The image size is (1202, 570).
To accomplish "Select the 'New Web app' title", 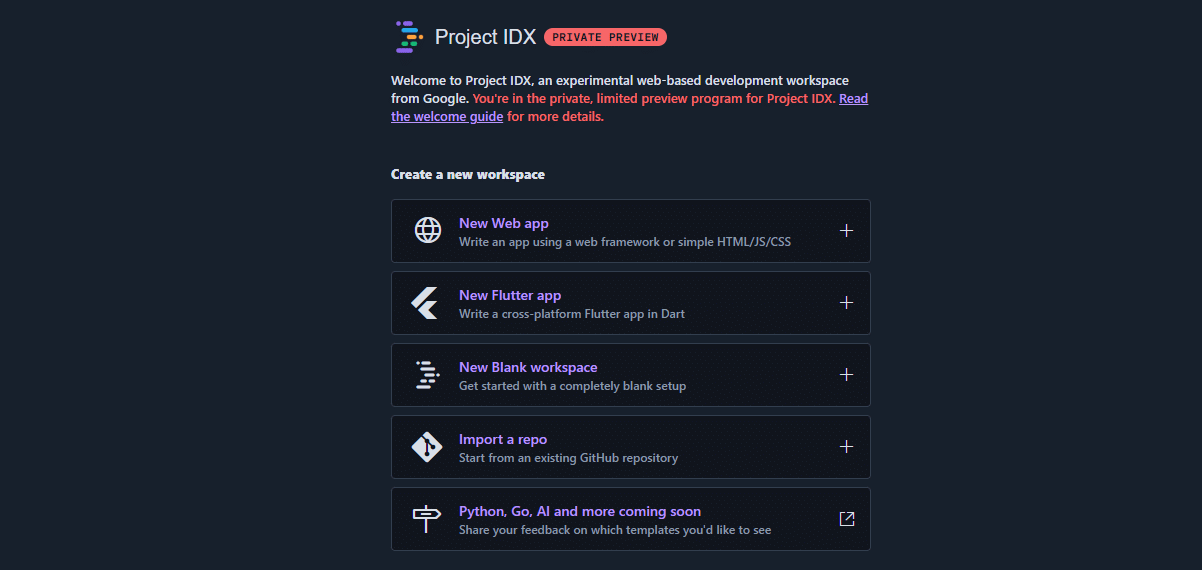I will pos(504,223).
